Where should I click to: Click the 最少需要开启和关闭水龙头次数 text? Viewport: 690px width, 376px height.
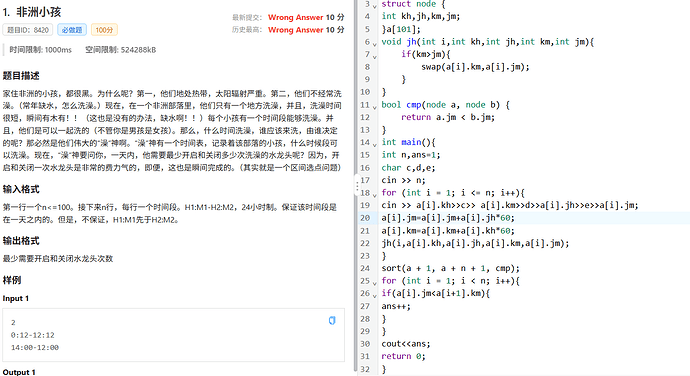58,258
